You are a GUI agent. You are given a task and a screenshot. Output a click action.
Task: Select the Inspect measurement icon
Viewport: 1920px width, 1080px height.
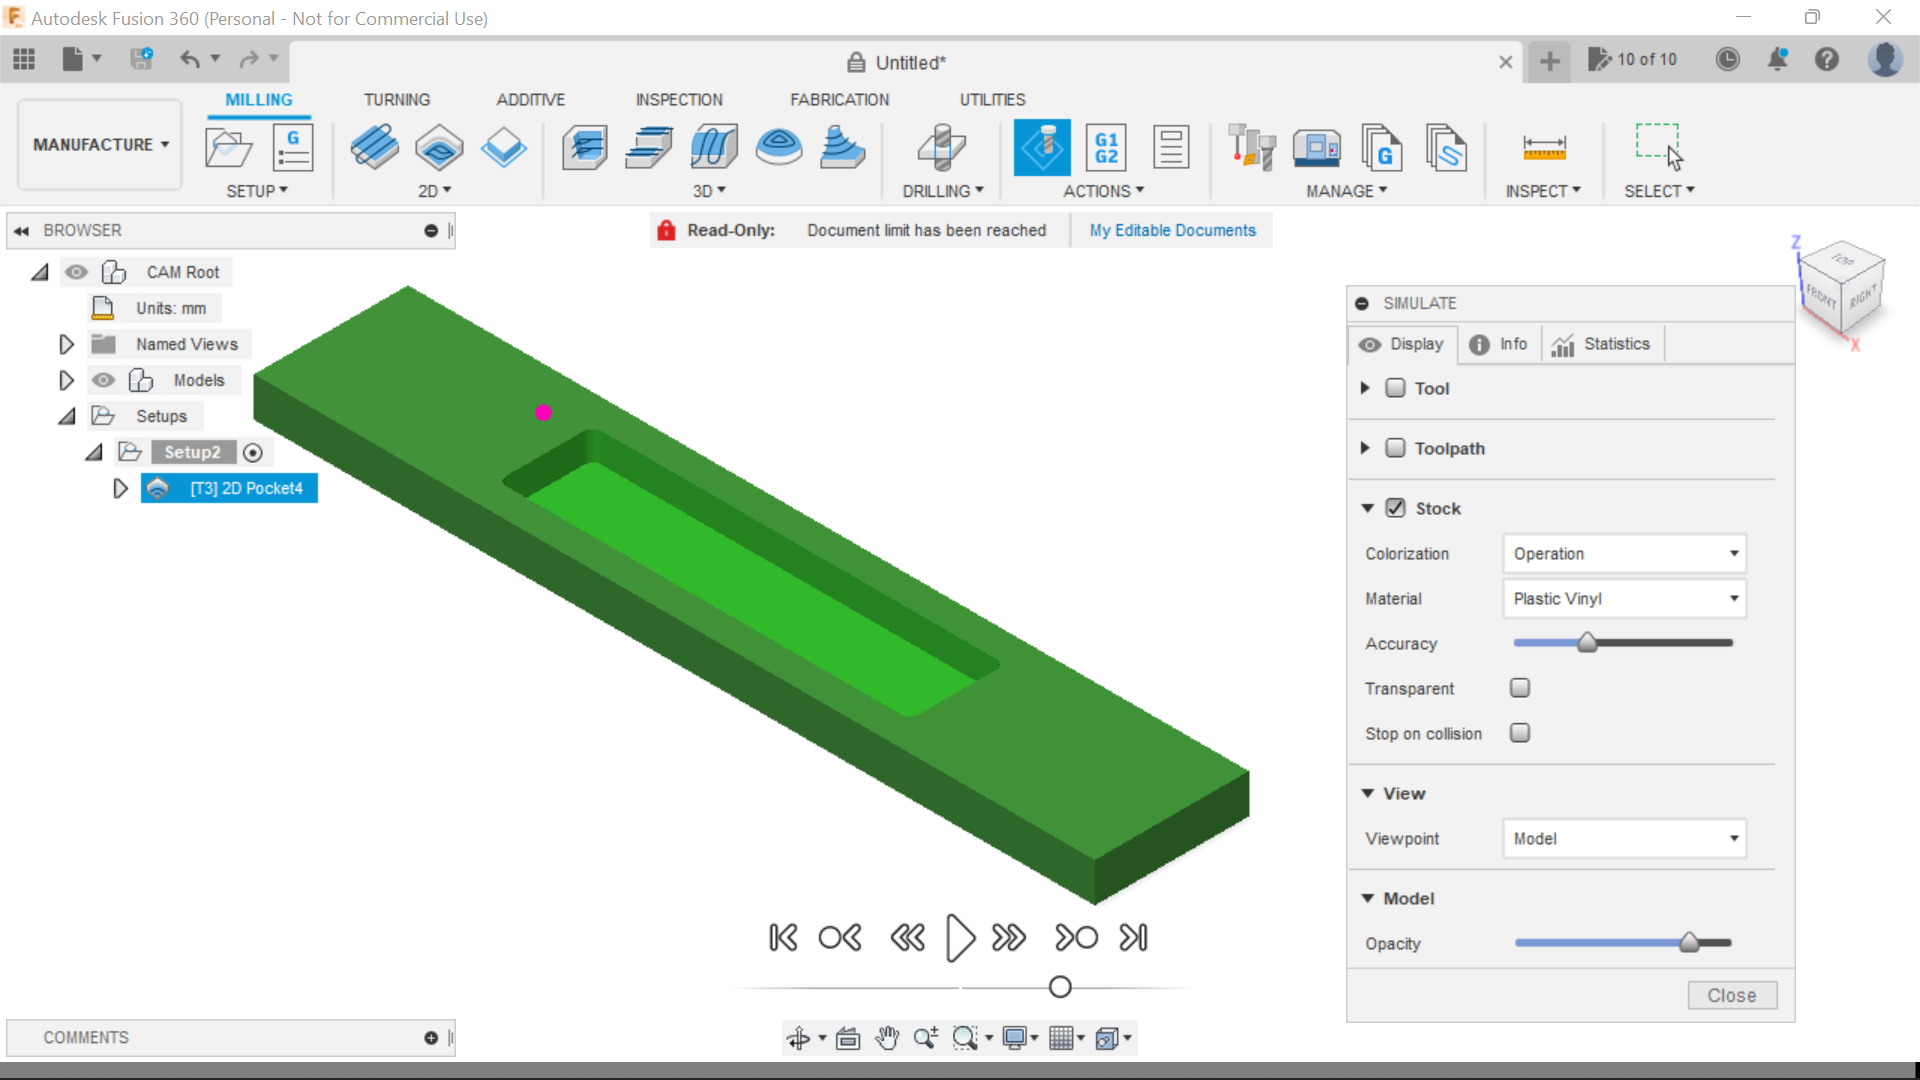coord(1543,146)
